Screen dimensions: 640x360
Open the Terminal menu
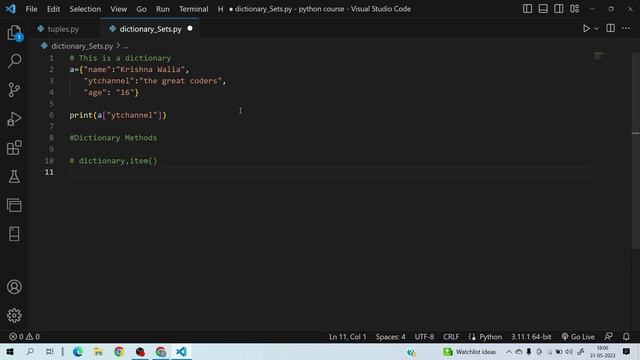[193, 9]
